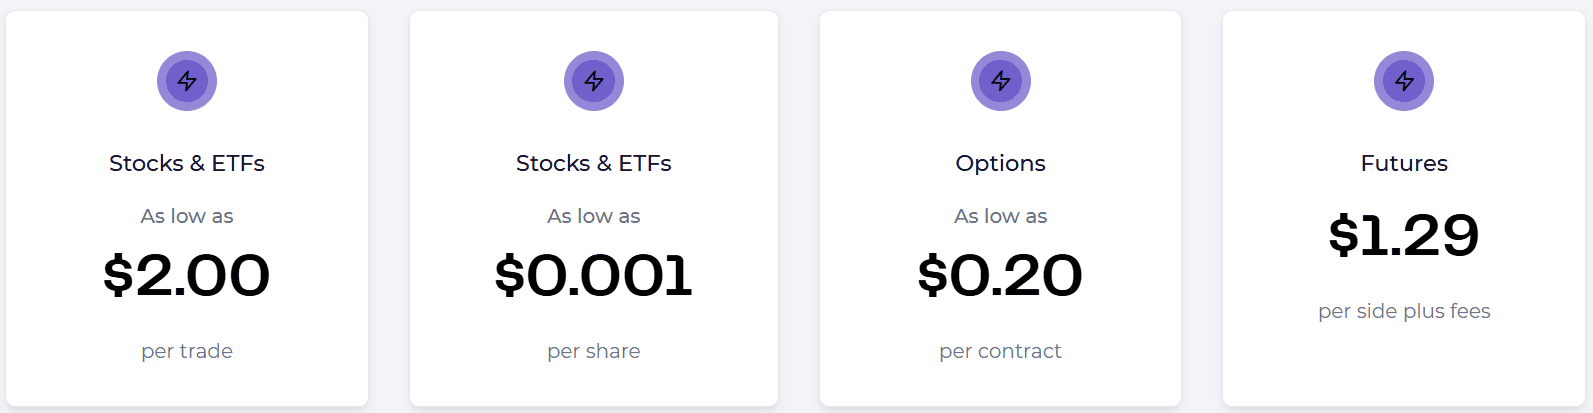Image resolution: width=1593 pixels, height=413 pixels.
Task: Click the $1.29 futures price
Action: click(1404, 235)
